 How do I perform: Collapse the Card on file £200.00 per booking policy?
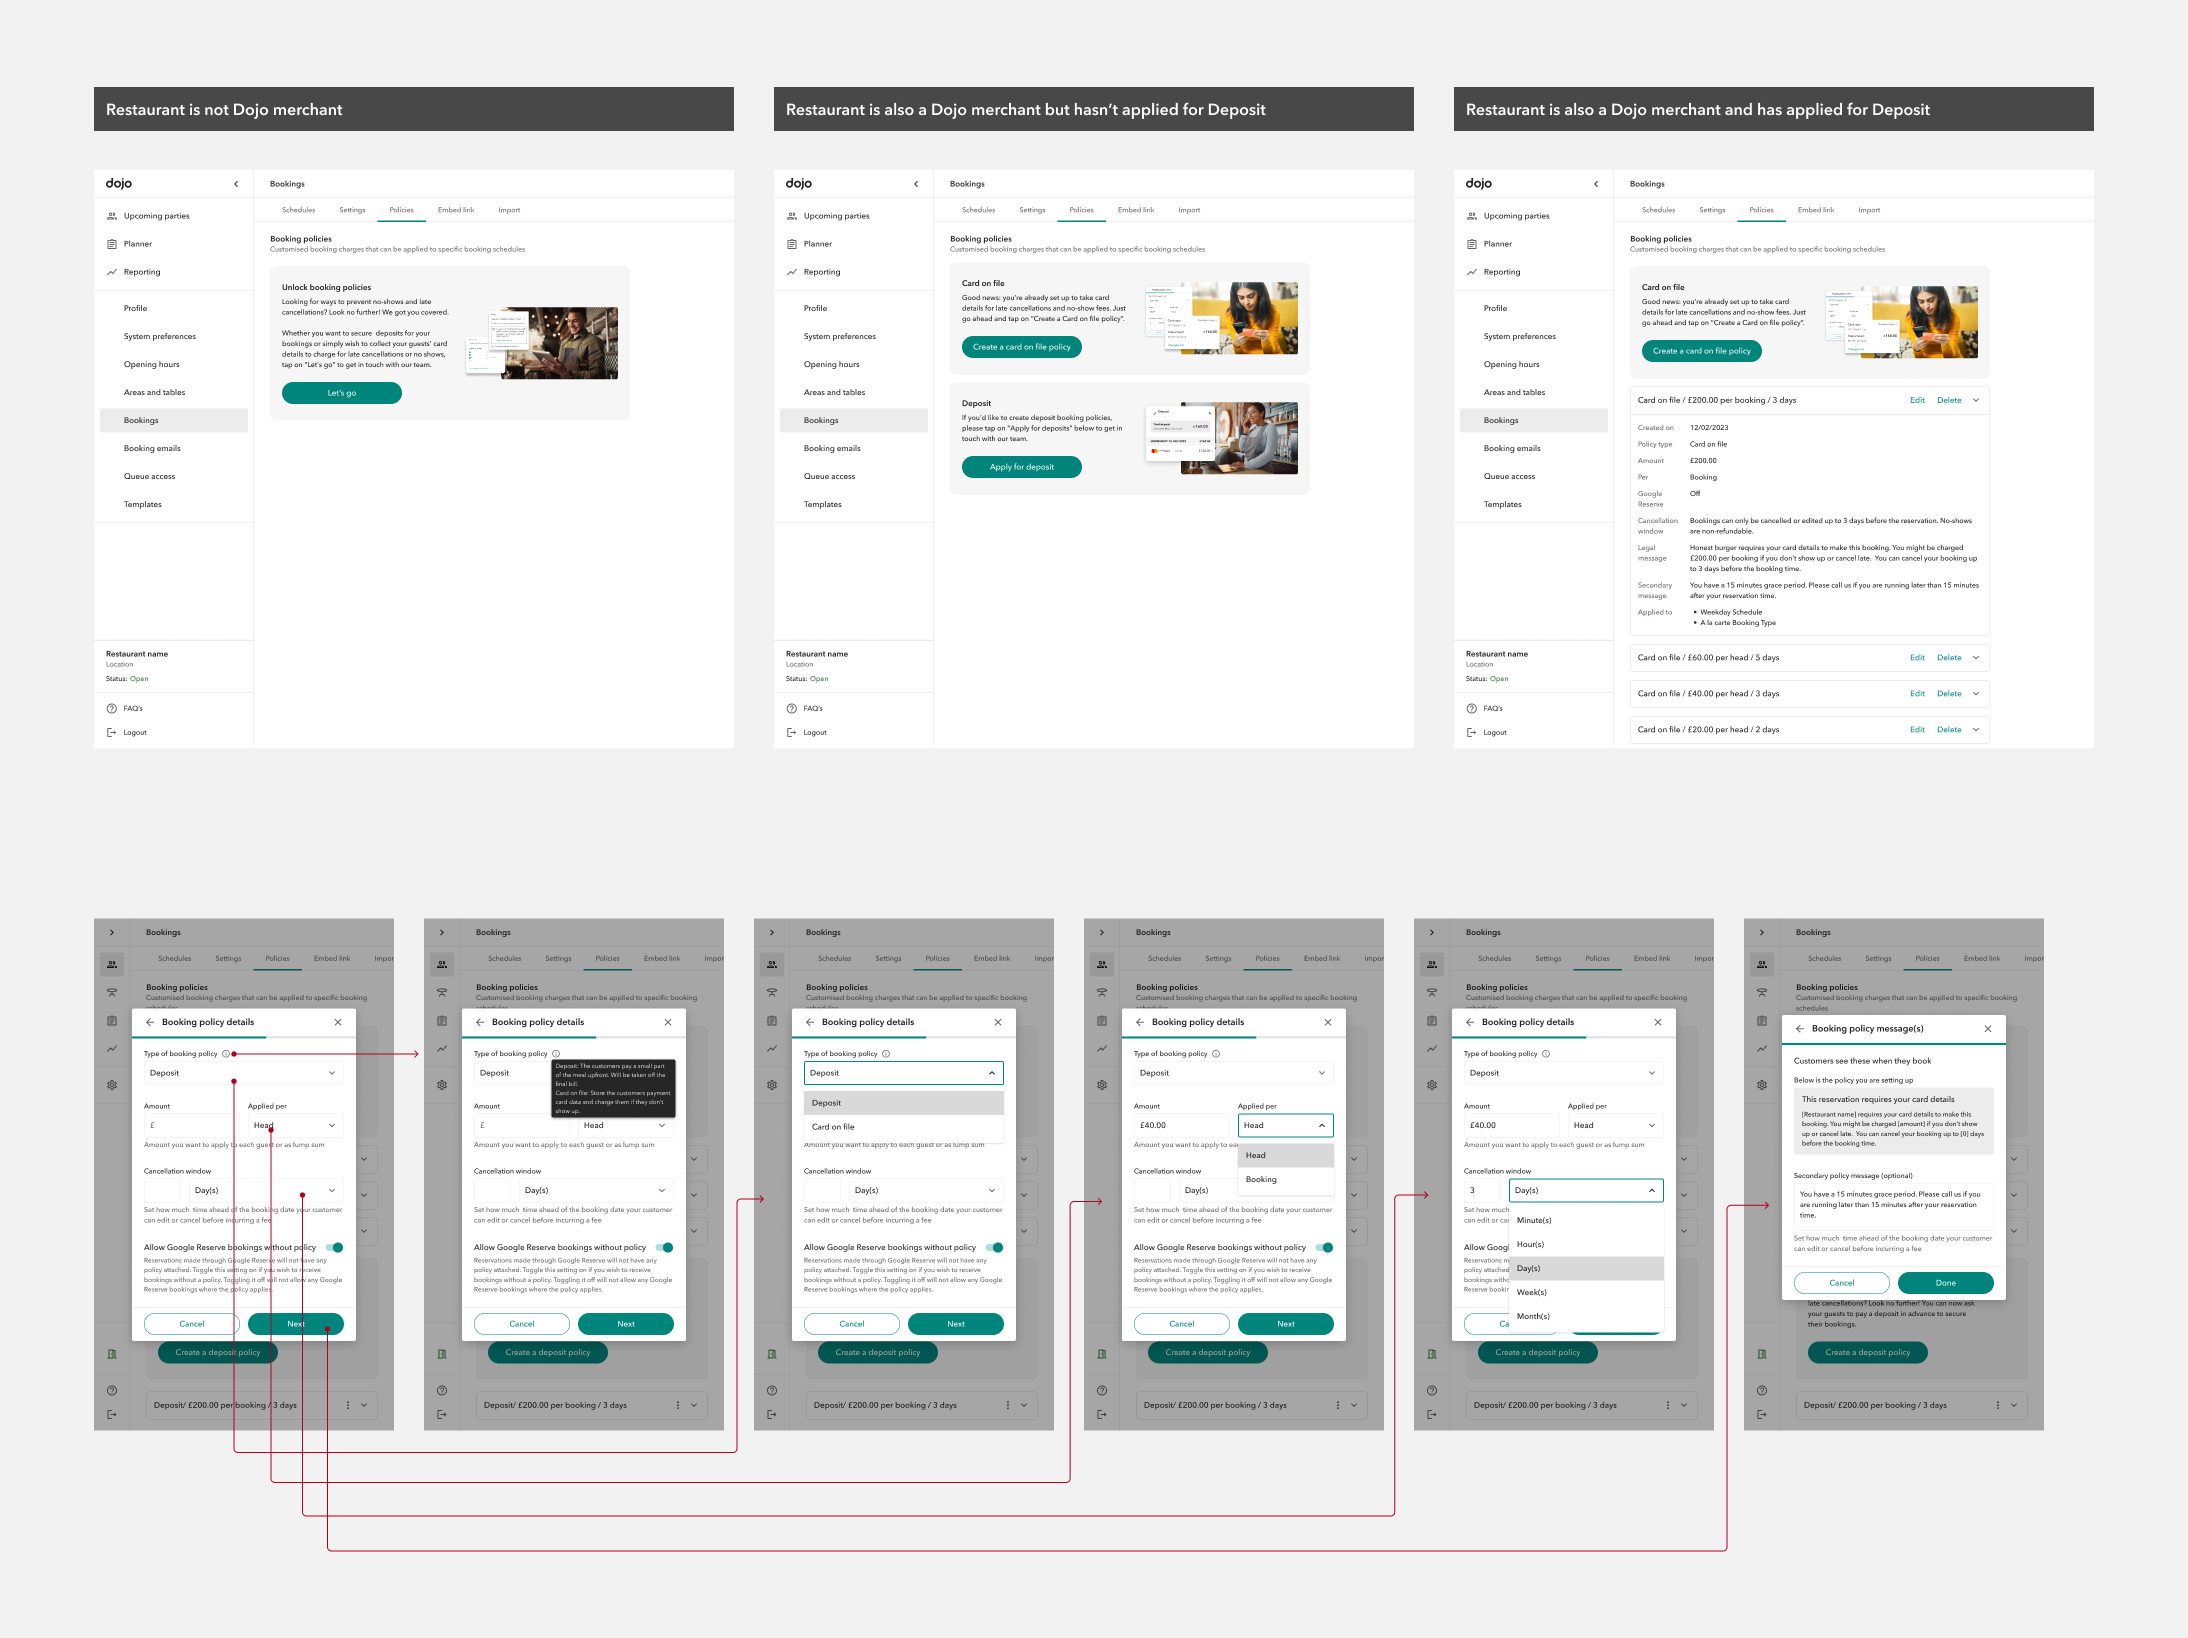[x=1976, y=400]
